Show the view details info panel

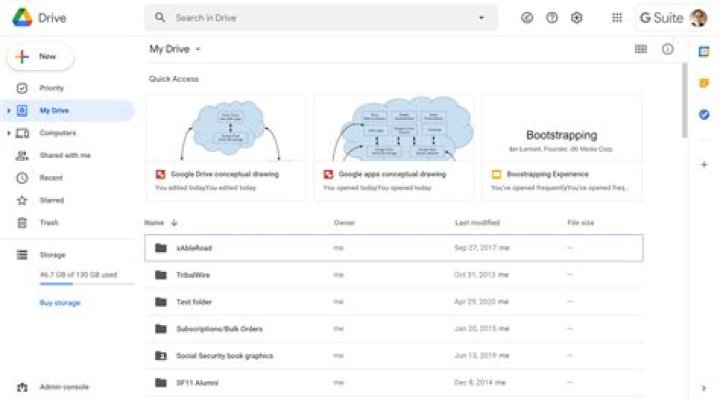tap(668, 49)
